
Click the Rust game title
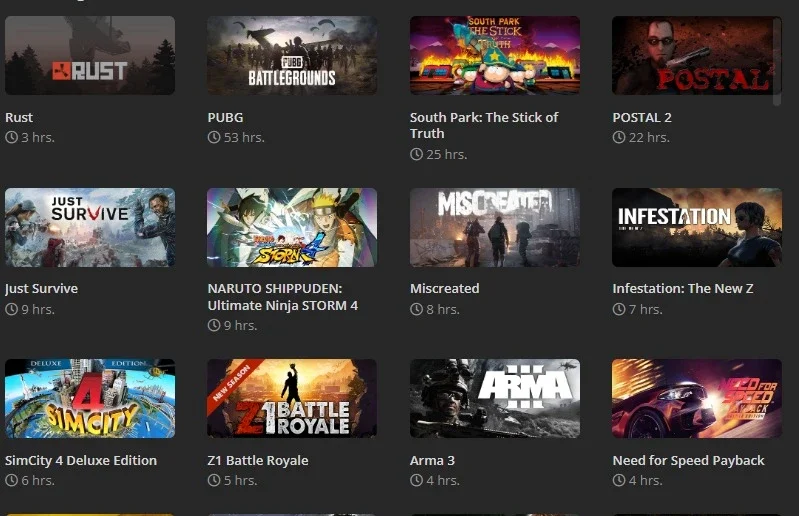point(19,118)
